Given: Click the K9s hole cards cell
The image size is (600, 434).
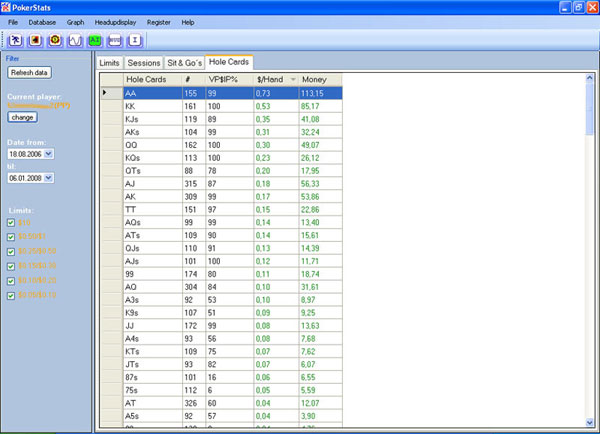Looking at the screenshot, I should [153, 313].
